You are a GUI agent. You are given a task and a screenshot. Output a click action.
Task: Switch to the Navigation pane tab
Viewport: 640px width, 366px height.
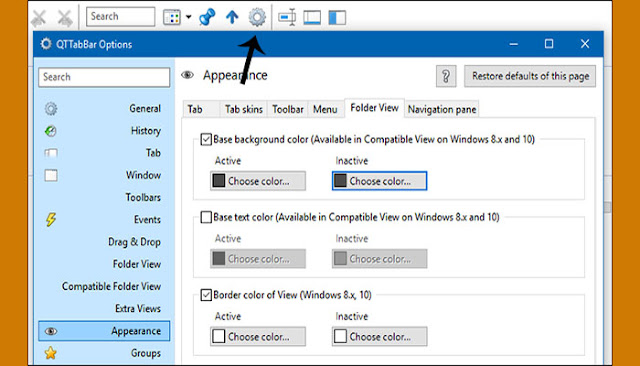click(x=442, y=109)
